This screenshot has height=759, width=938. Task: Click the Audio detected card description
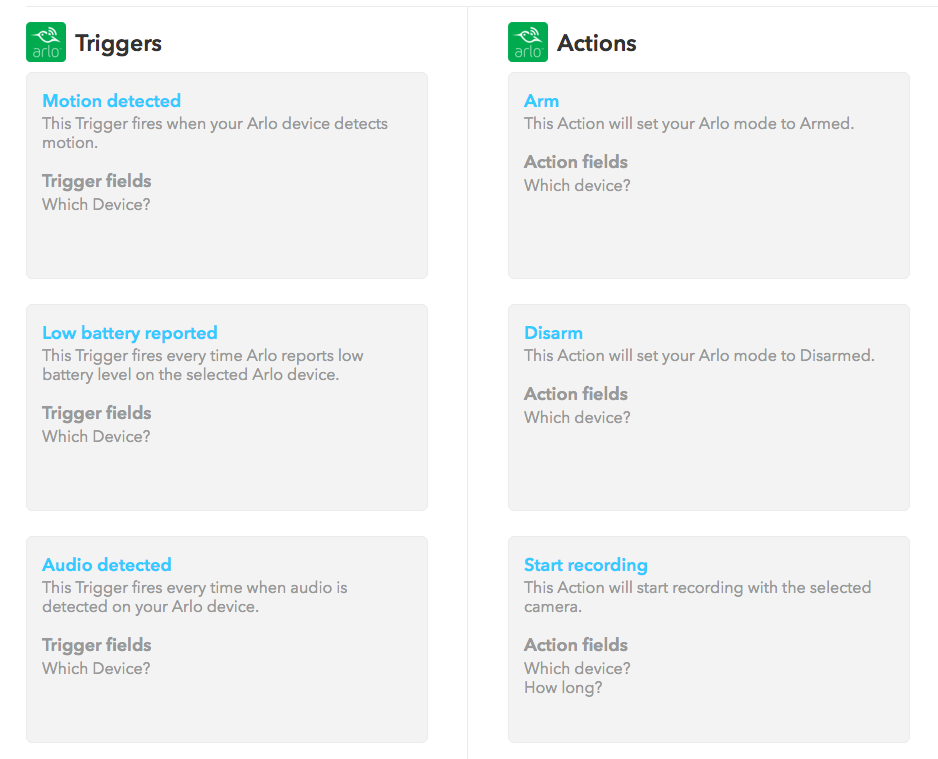(194, 597)
